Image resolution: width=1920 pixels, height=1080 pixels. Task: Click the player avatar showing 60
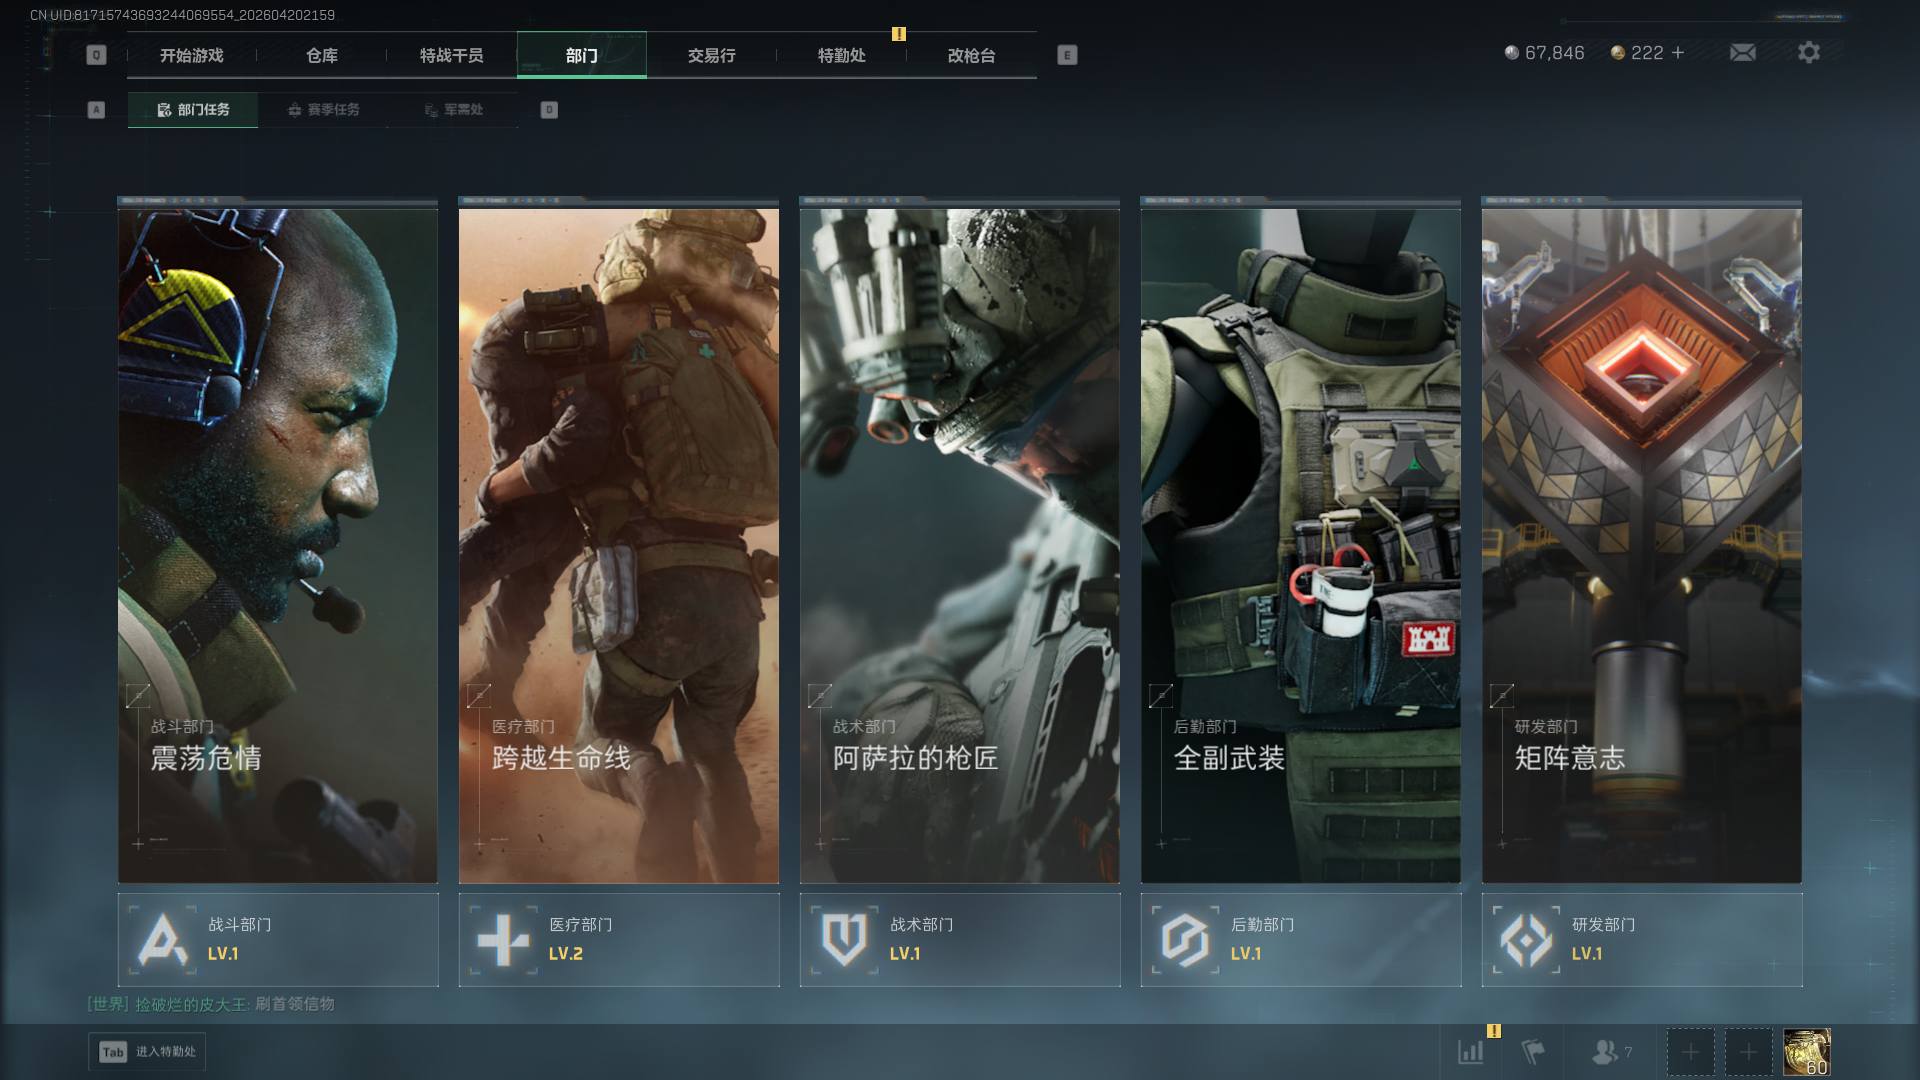pyautogui.click(x=1806, y=1052)
